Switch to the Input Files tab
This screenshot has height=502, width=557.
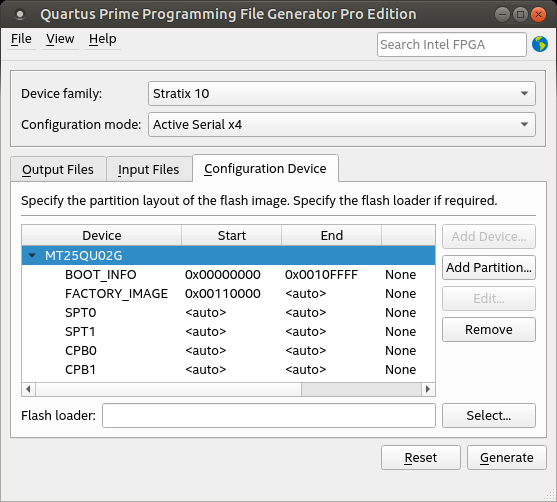click(x=149, y=169)
